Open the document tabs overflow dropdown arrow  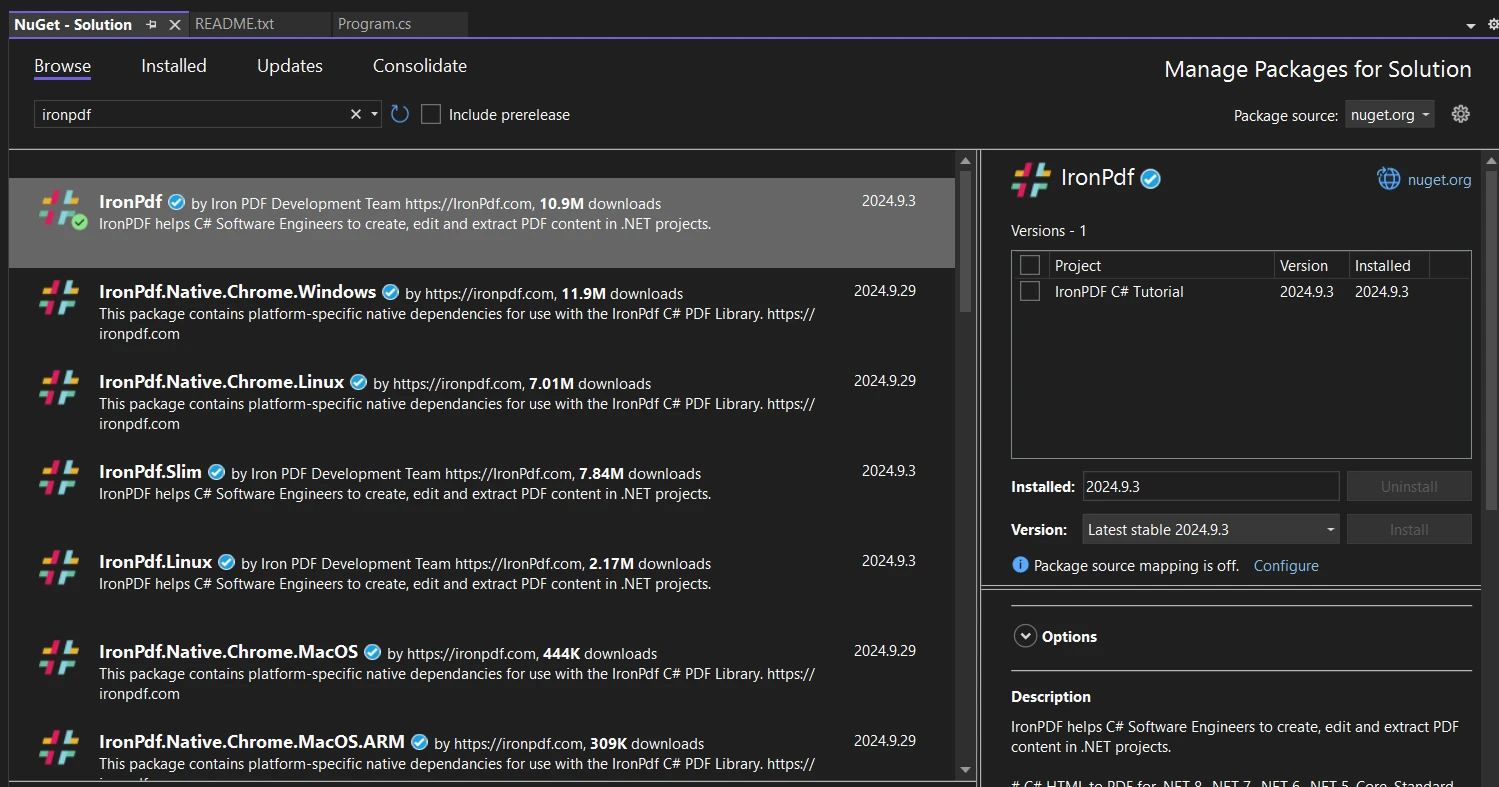1470,25
